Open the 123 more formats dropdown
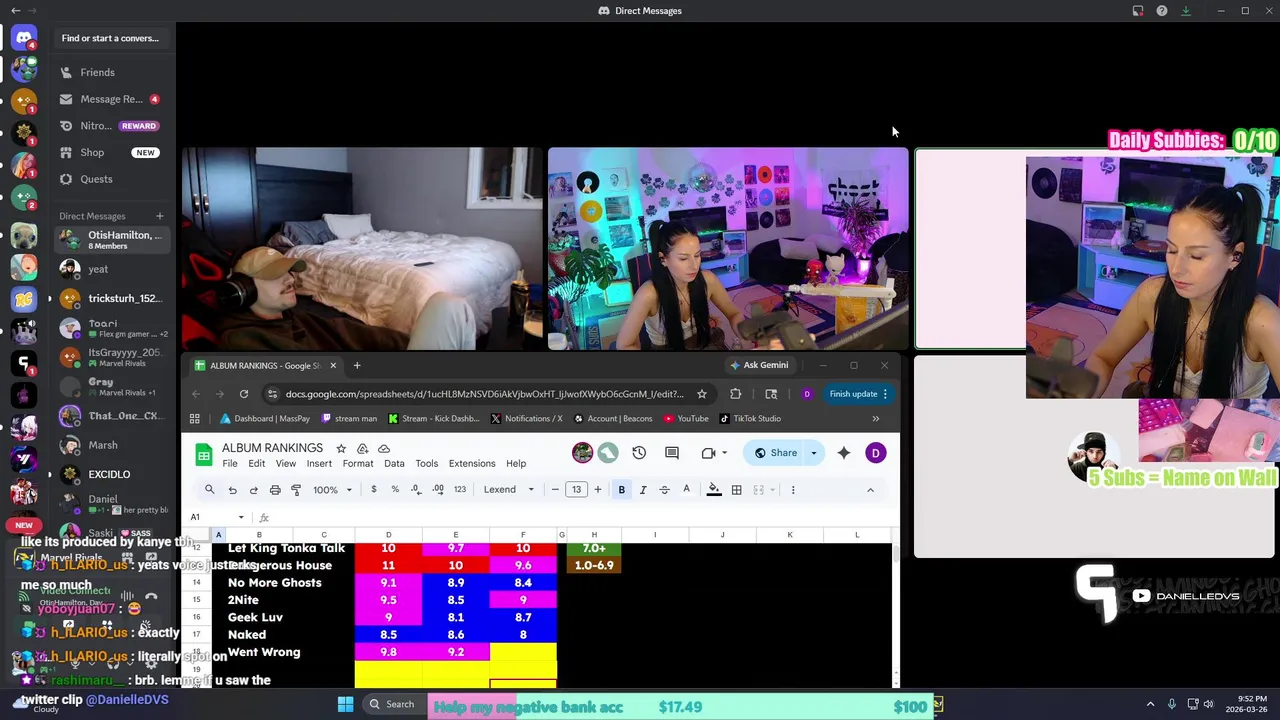 [x=460, y=490]
